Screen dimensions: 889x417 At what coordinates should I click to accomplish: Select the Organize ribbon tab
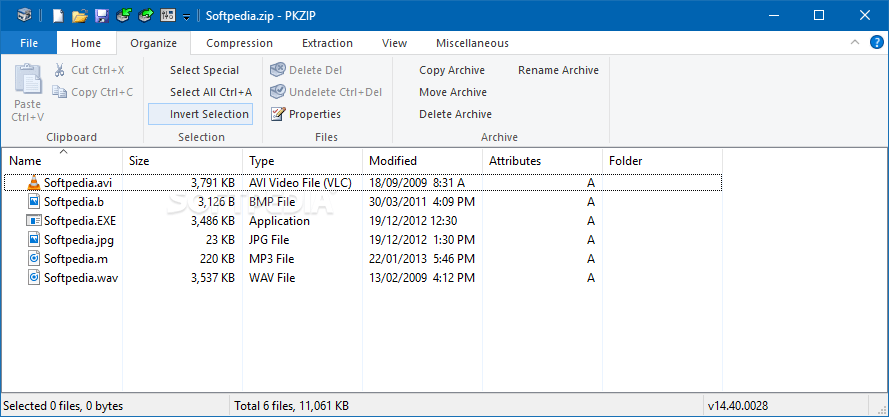pos(154,43)
